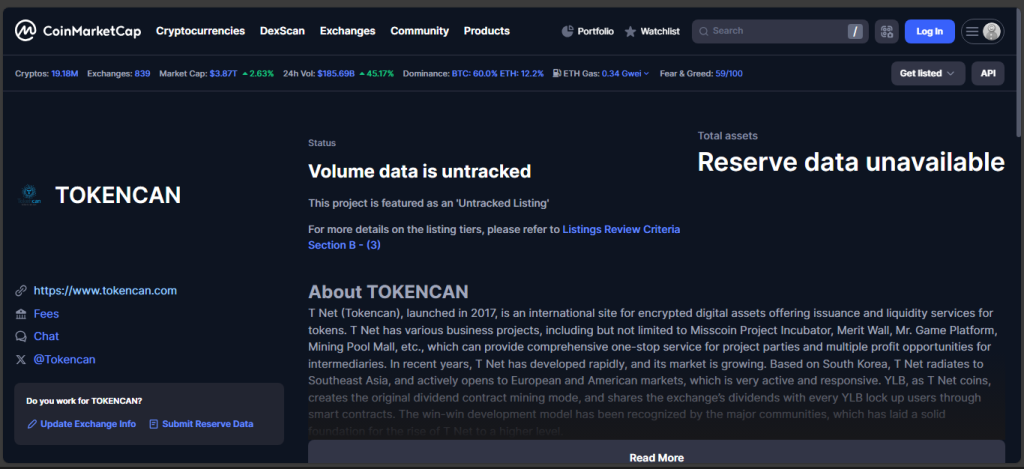
Task: Click the chat bubble icon in sidebar
Action: click(x=21, y=336)
